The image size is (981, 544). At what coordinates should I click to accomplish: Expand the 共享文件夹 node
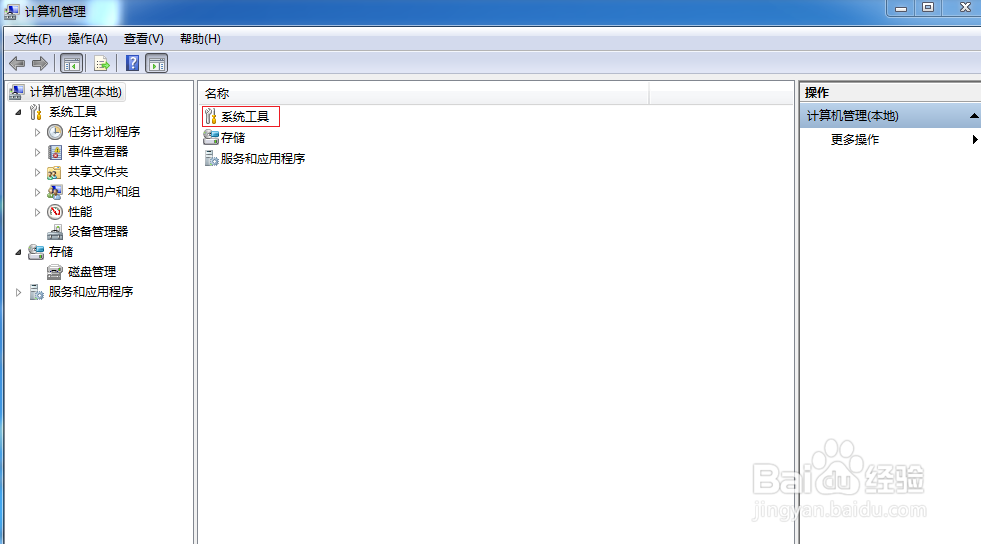[37, 173]
